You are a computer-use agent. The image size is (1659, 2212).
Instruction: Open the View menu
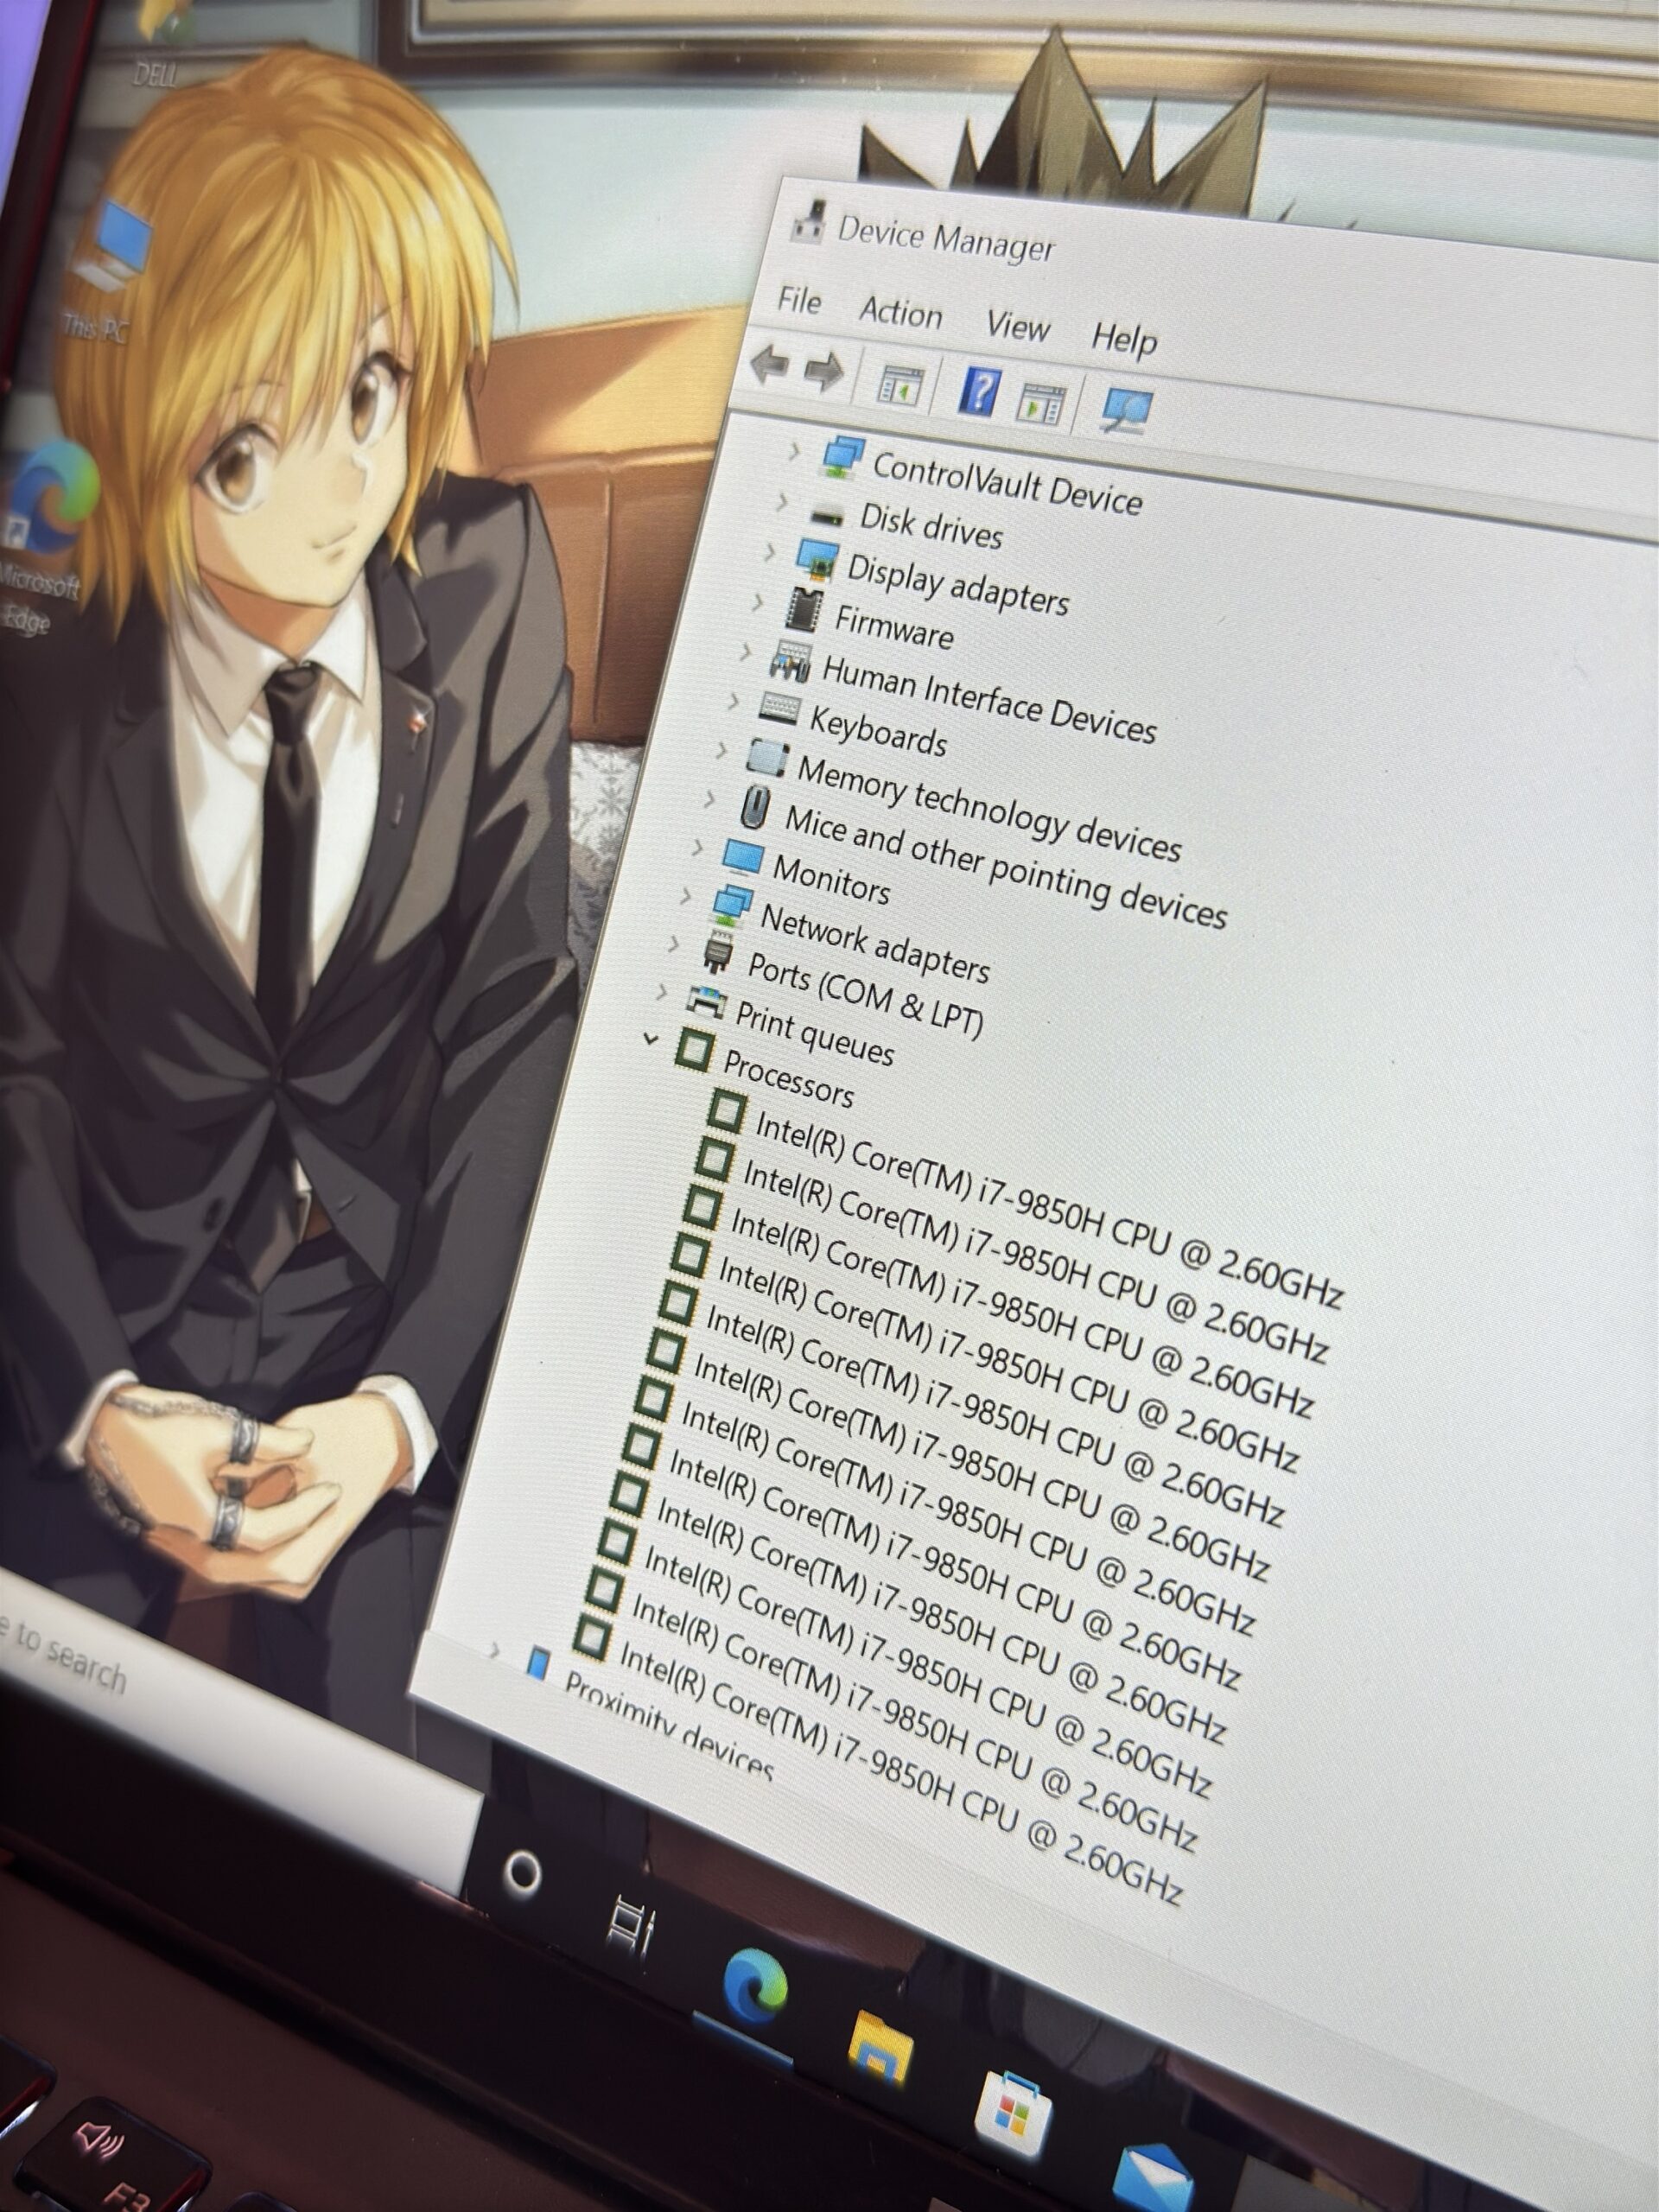coord(1018,326)
